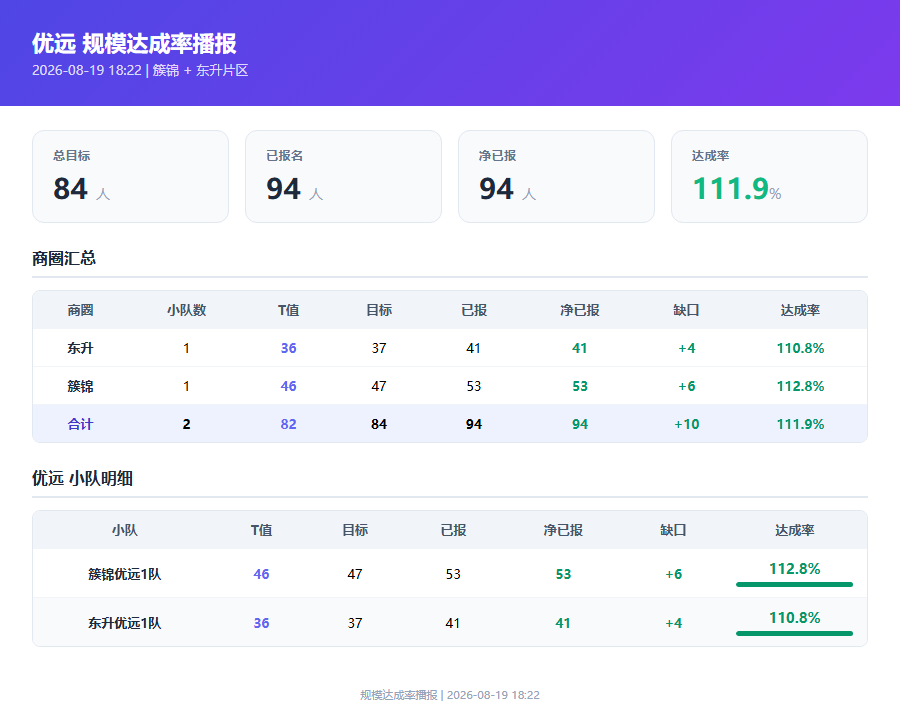Click the 总目标 card value 84

pyautogui.click(x=71, y=189)
